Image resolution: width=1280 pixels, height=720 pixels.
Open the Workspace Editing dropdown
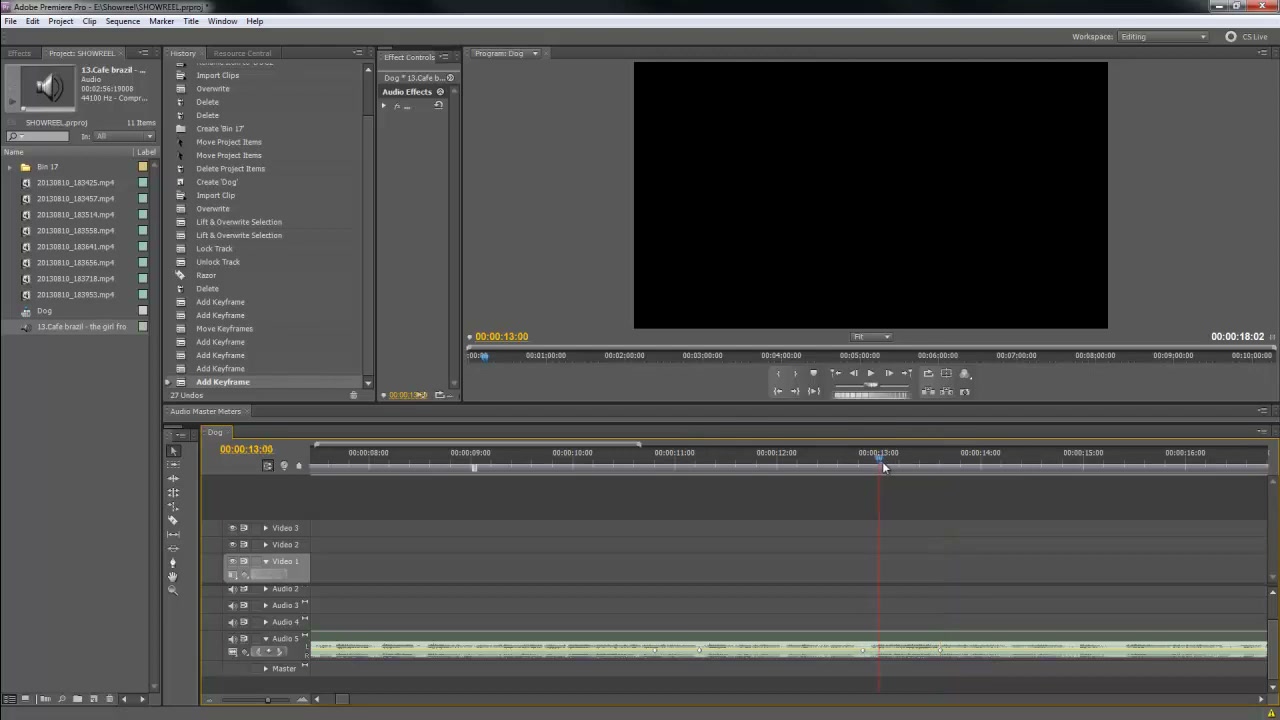tap(1162, 37)
